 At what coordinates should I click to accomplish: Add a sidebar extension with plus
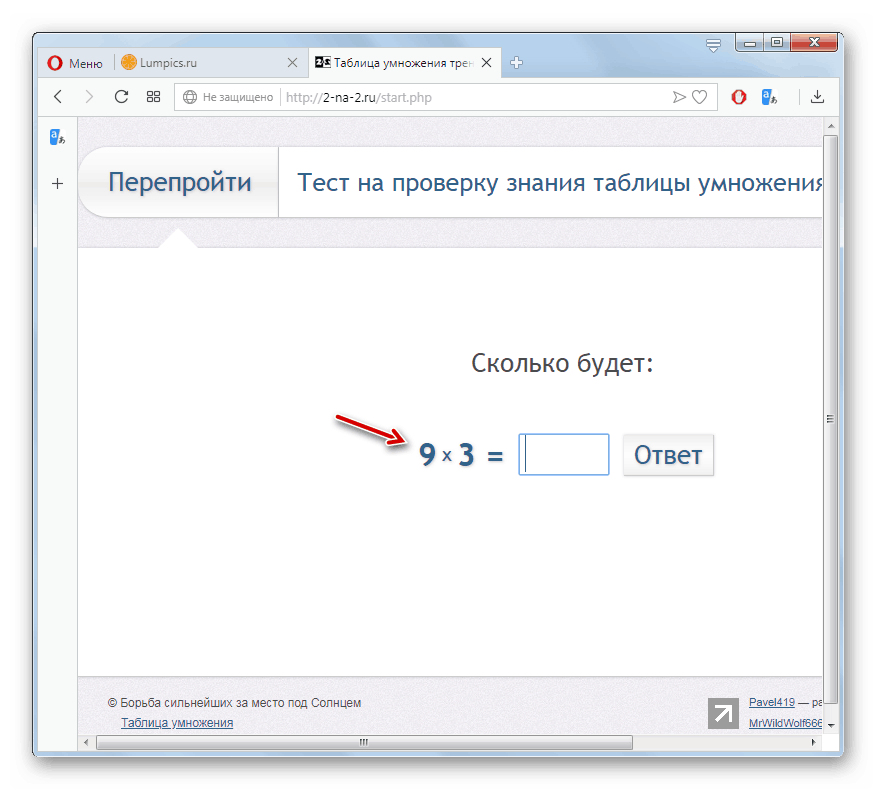[x=58, y=184]
